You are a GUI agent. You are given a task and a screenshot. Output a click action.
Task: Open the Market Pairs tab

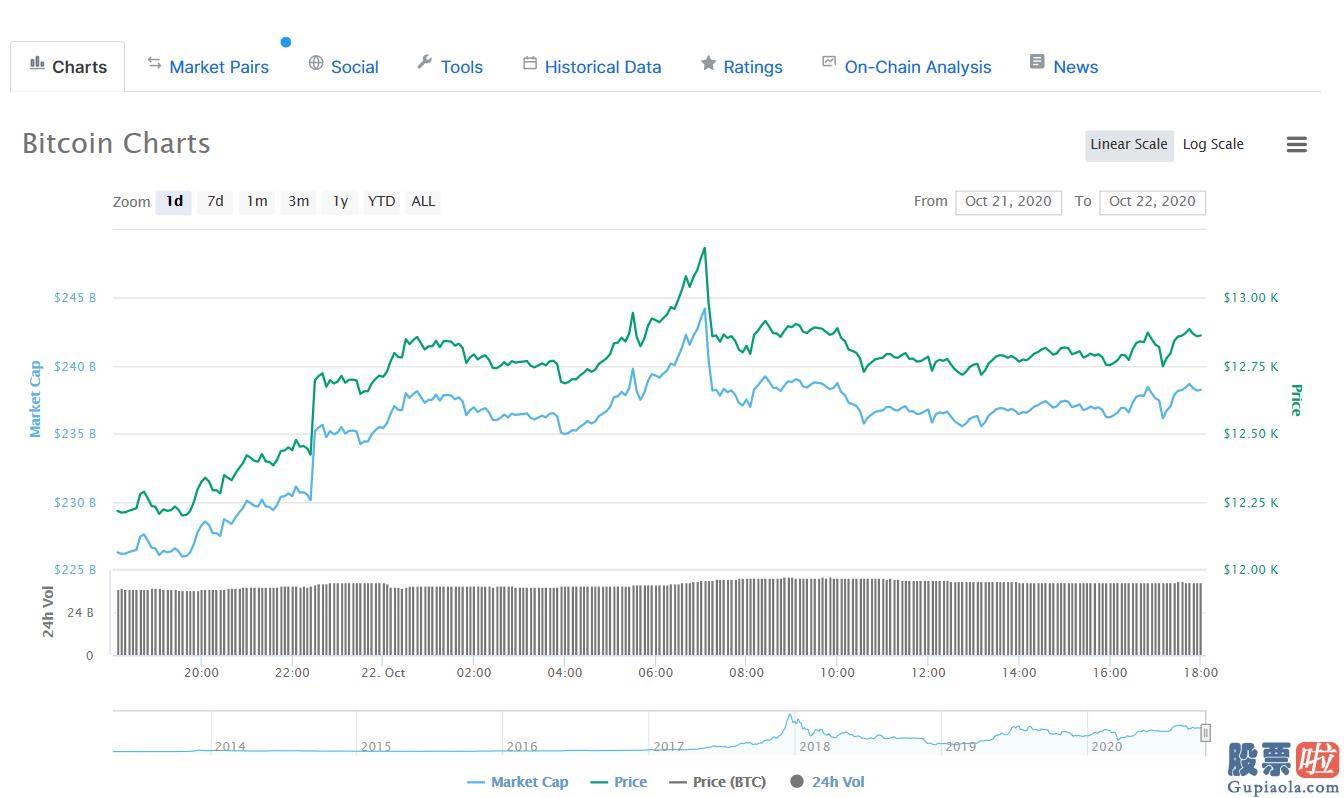pyautogui.click(x=208, y=67)
